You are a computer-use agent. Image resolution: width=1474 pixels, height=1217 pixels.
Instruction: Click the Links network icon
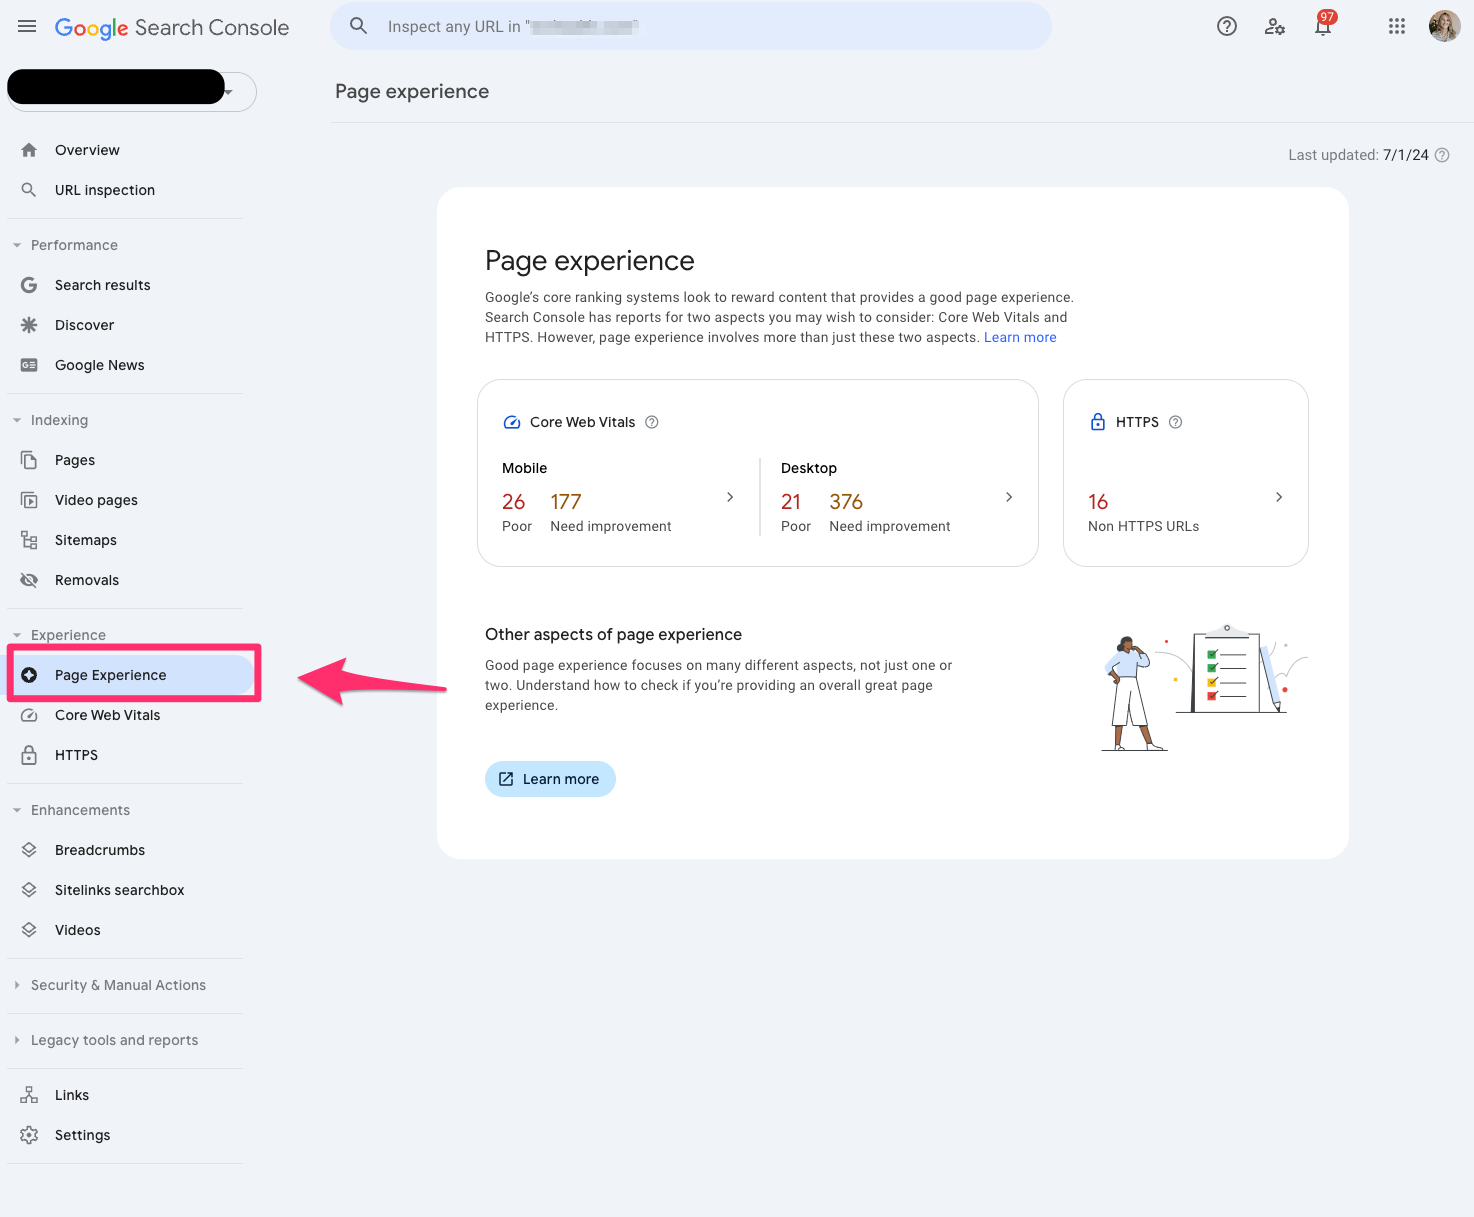(29, 1095)
